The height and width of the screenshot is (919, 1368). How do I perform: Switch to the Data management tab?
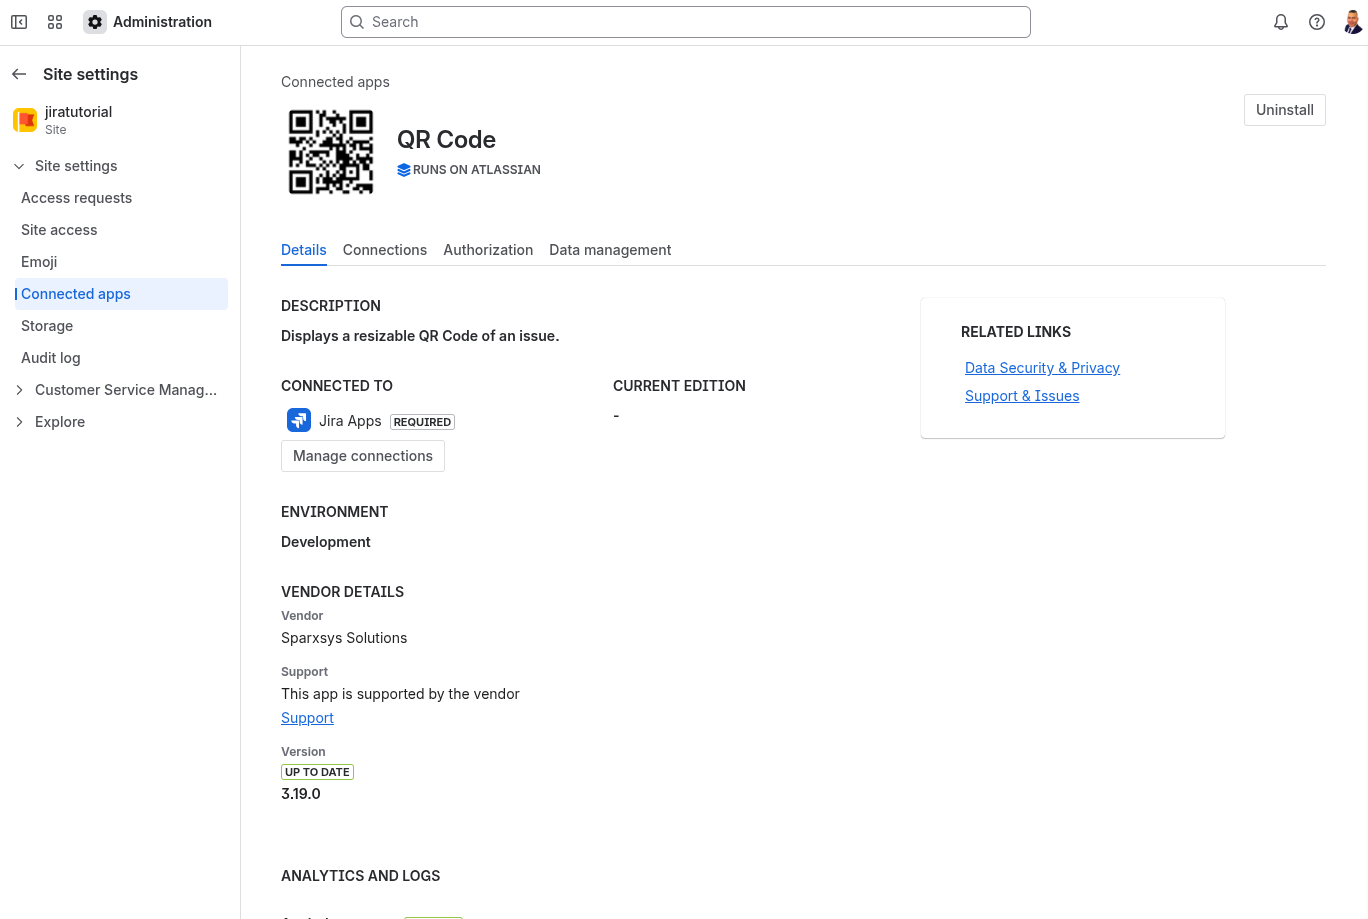(610, 250)
